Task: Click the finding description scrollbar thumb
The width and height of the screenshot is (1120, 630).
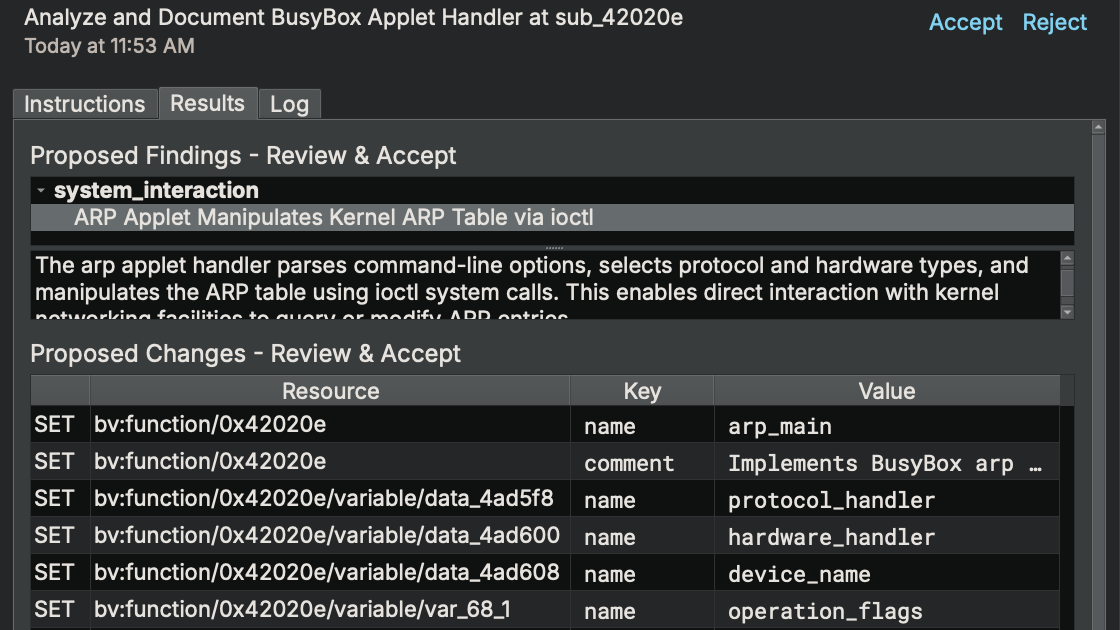Action: click(x=1067, y=283)
